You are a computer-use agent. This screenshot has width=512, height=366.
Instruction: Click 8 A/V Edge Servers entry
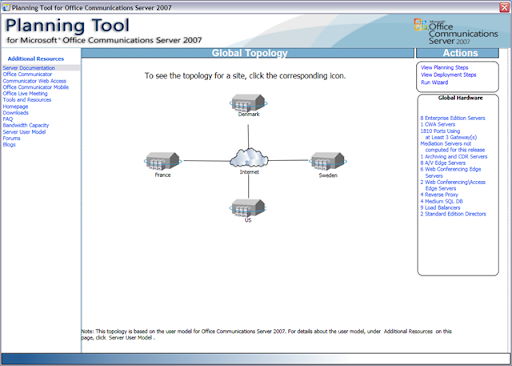tap(443, 163)
